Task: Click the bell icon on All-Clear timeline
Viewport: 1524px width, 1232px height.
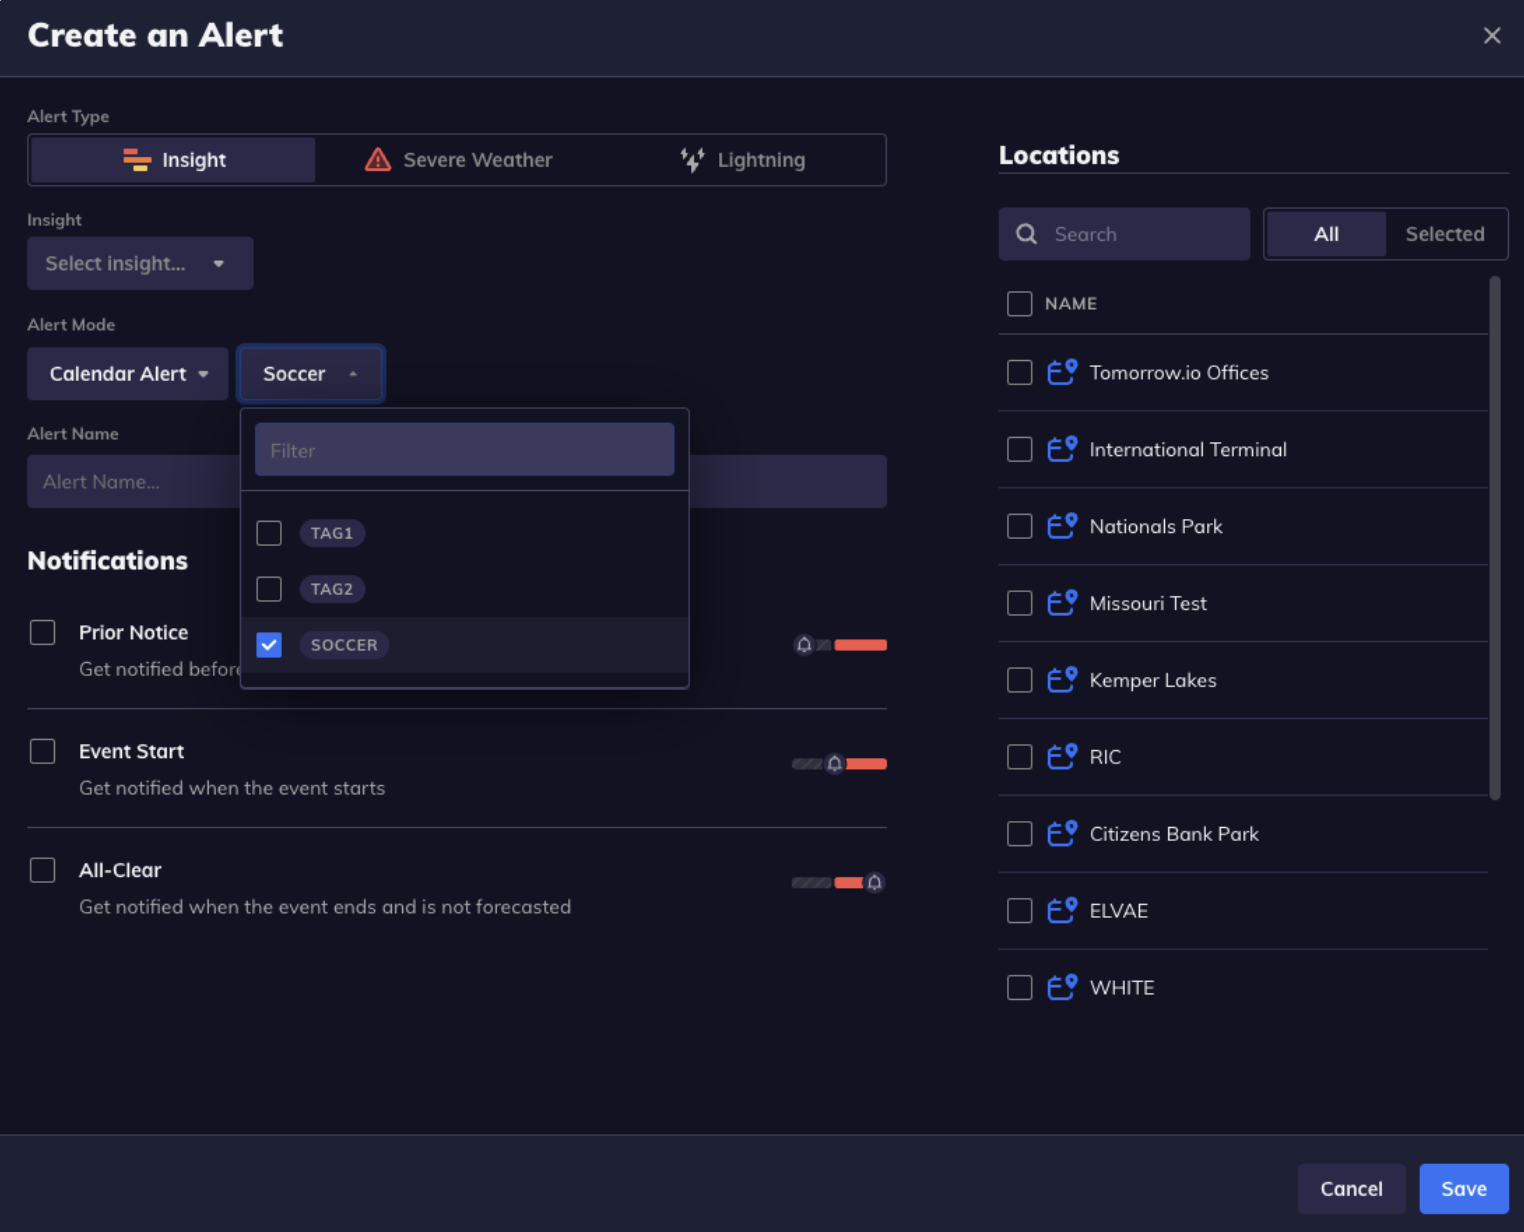Action: pyautogui.click(x=874, y=882)
